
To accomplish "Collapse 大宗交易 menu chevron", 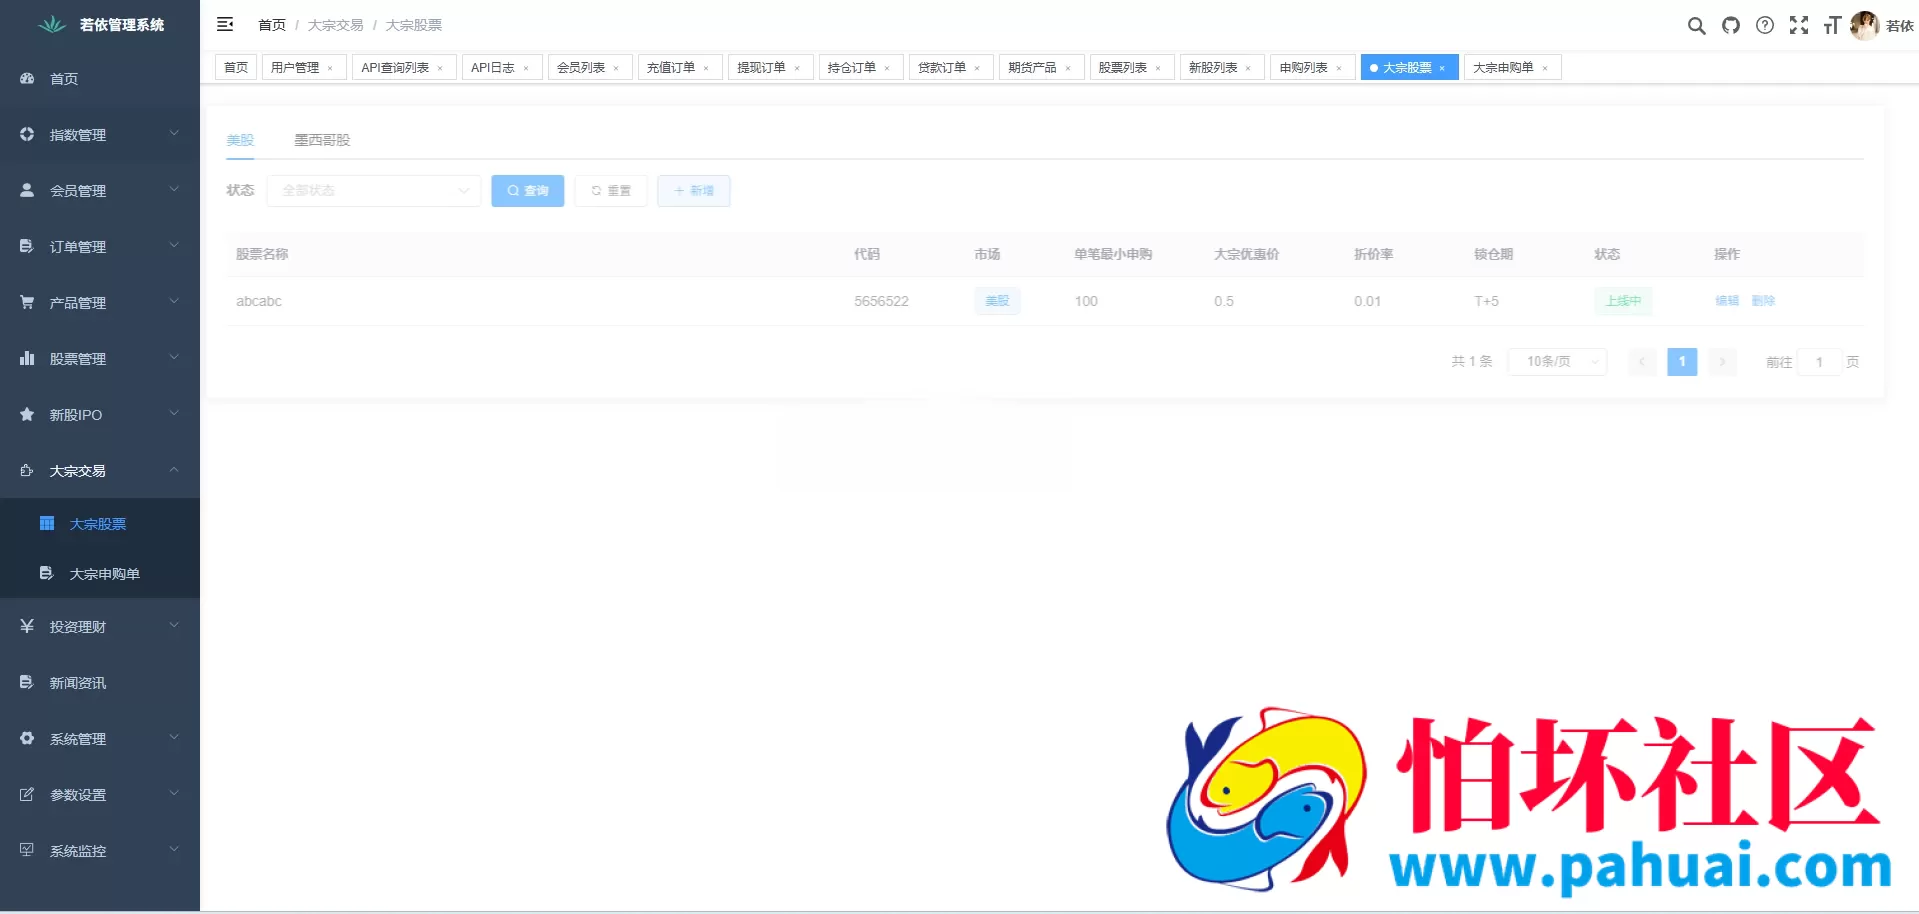I will (174, 469).
